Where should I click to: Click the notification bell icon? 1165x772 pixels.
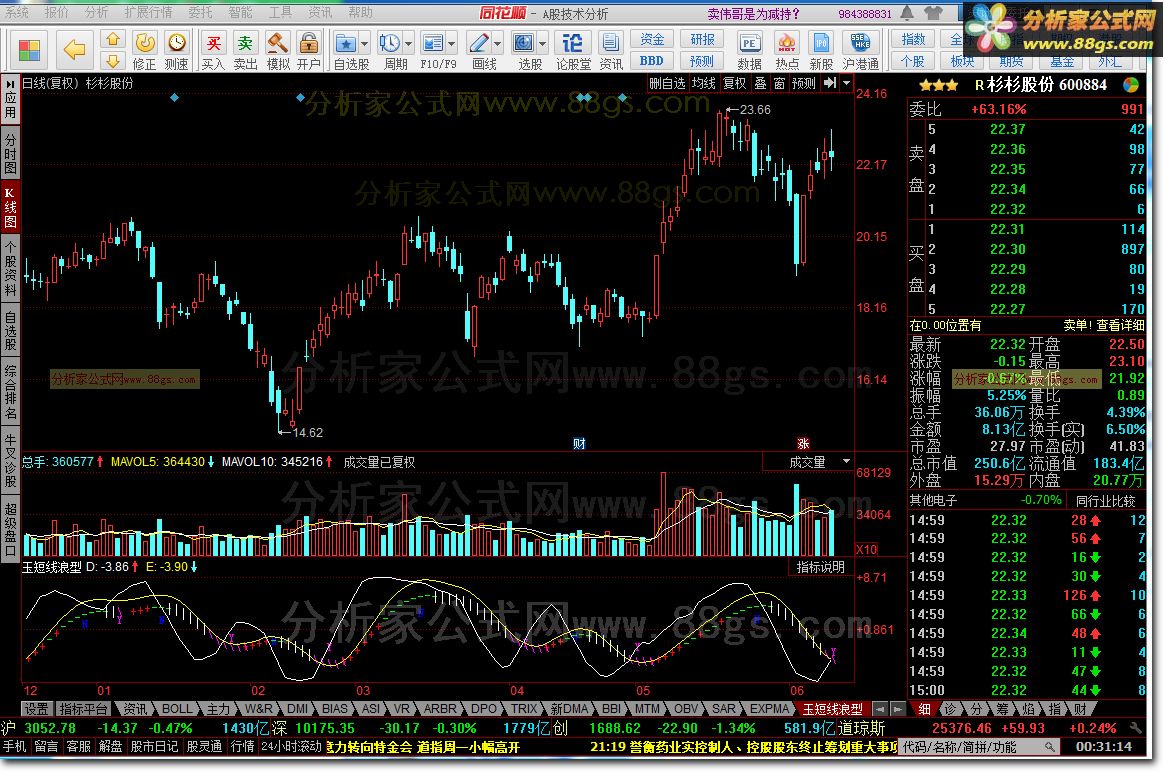pyautogui.click(x=907, y=13)
